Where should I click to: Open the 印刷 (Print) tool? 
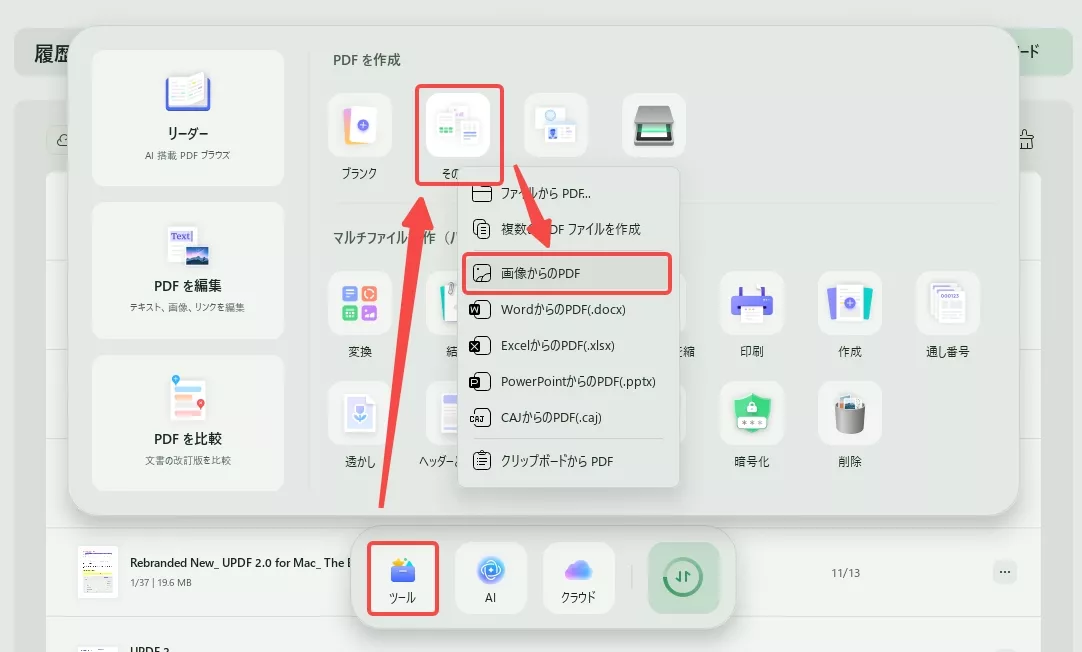751,303
